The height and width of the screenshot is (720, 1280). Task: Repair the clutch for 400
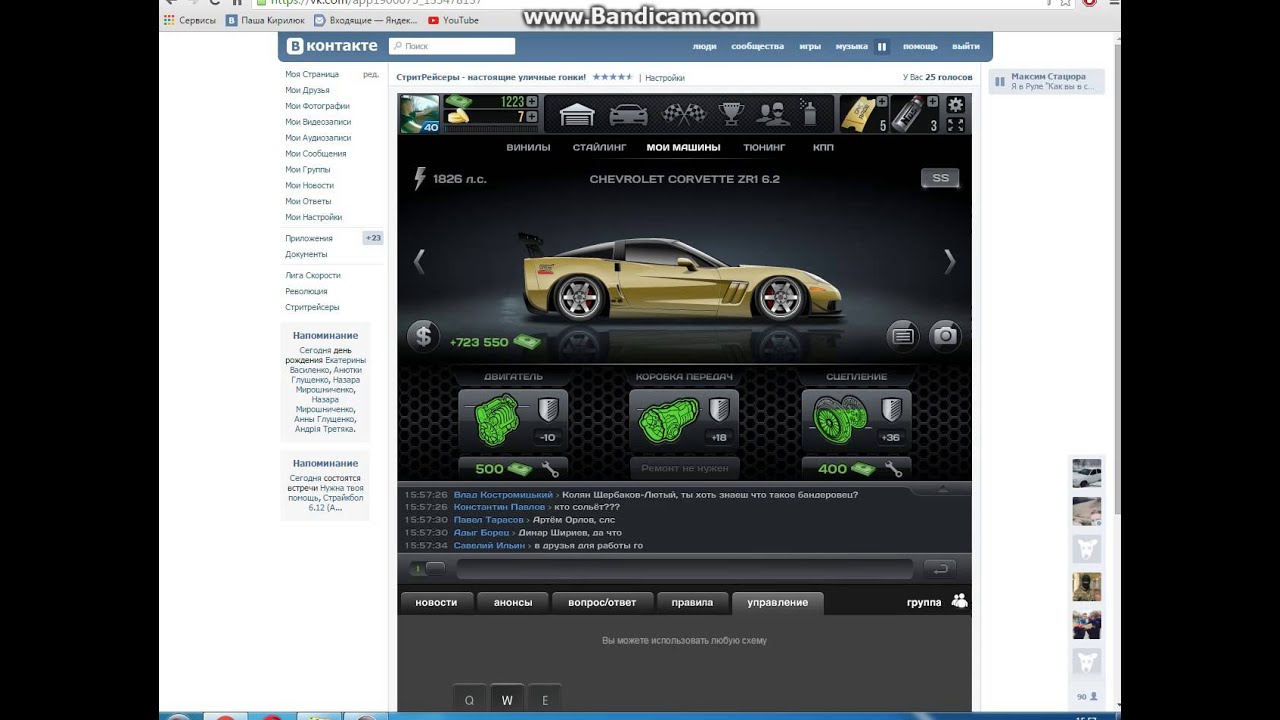[857, 468]
